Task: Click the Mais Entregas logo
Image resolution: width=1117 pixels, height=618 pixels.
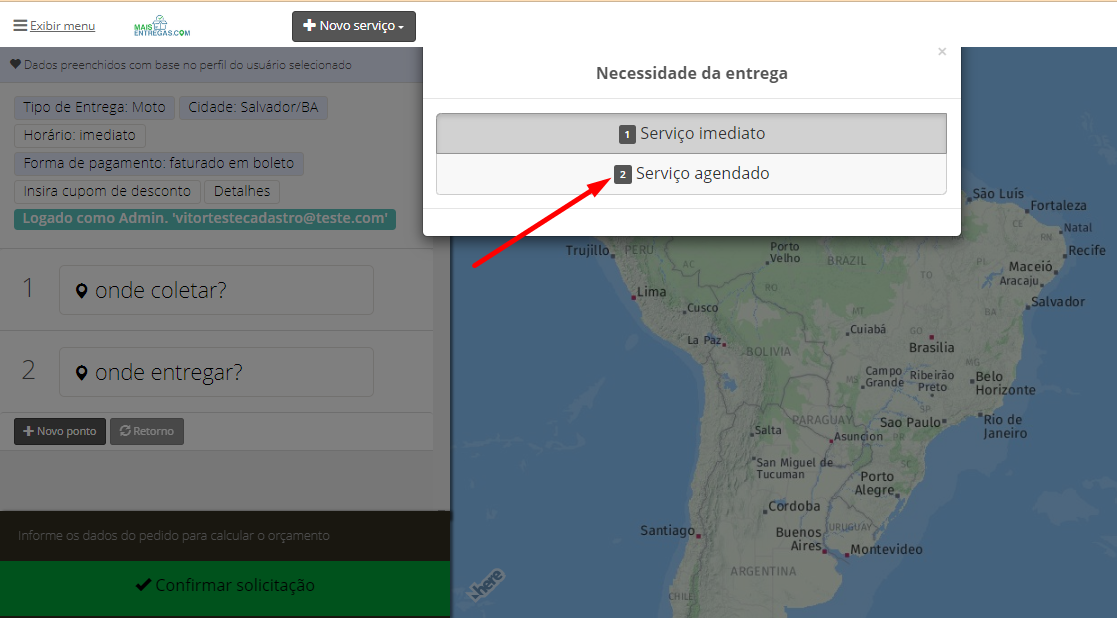Action: [162, 26]
